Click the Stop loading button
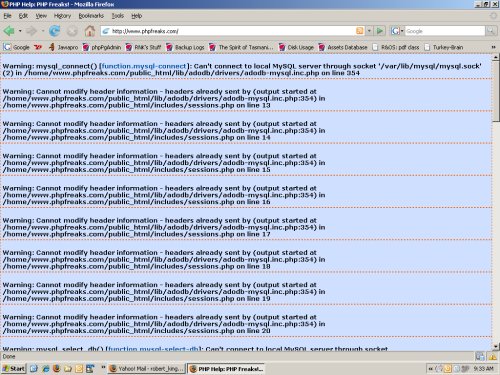 tap(72, 31)
